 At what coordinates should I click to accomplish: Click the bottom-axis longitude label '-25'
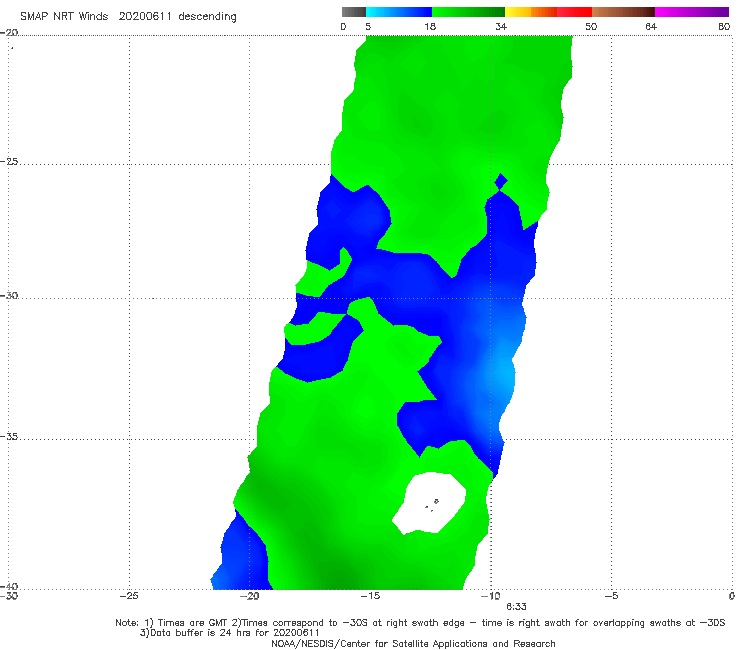(129, 596)
